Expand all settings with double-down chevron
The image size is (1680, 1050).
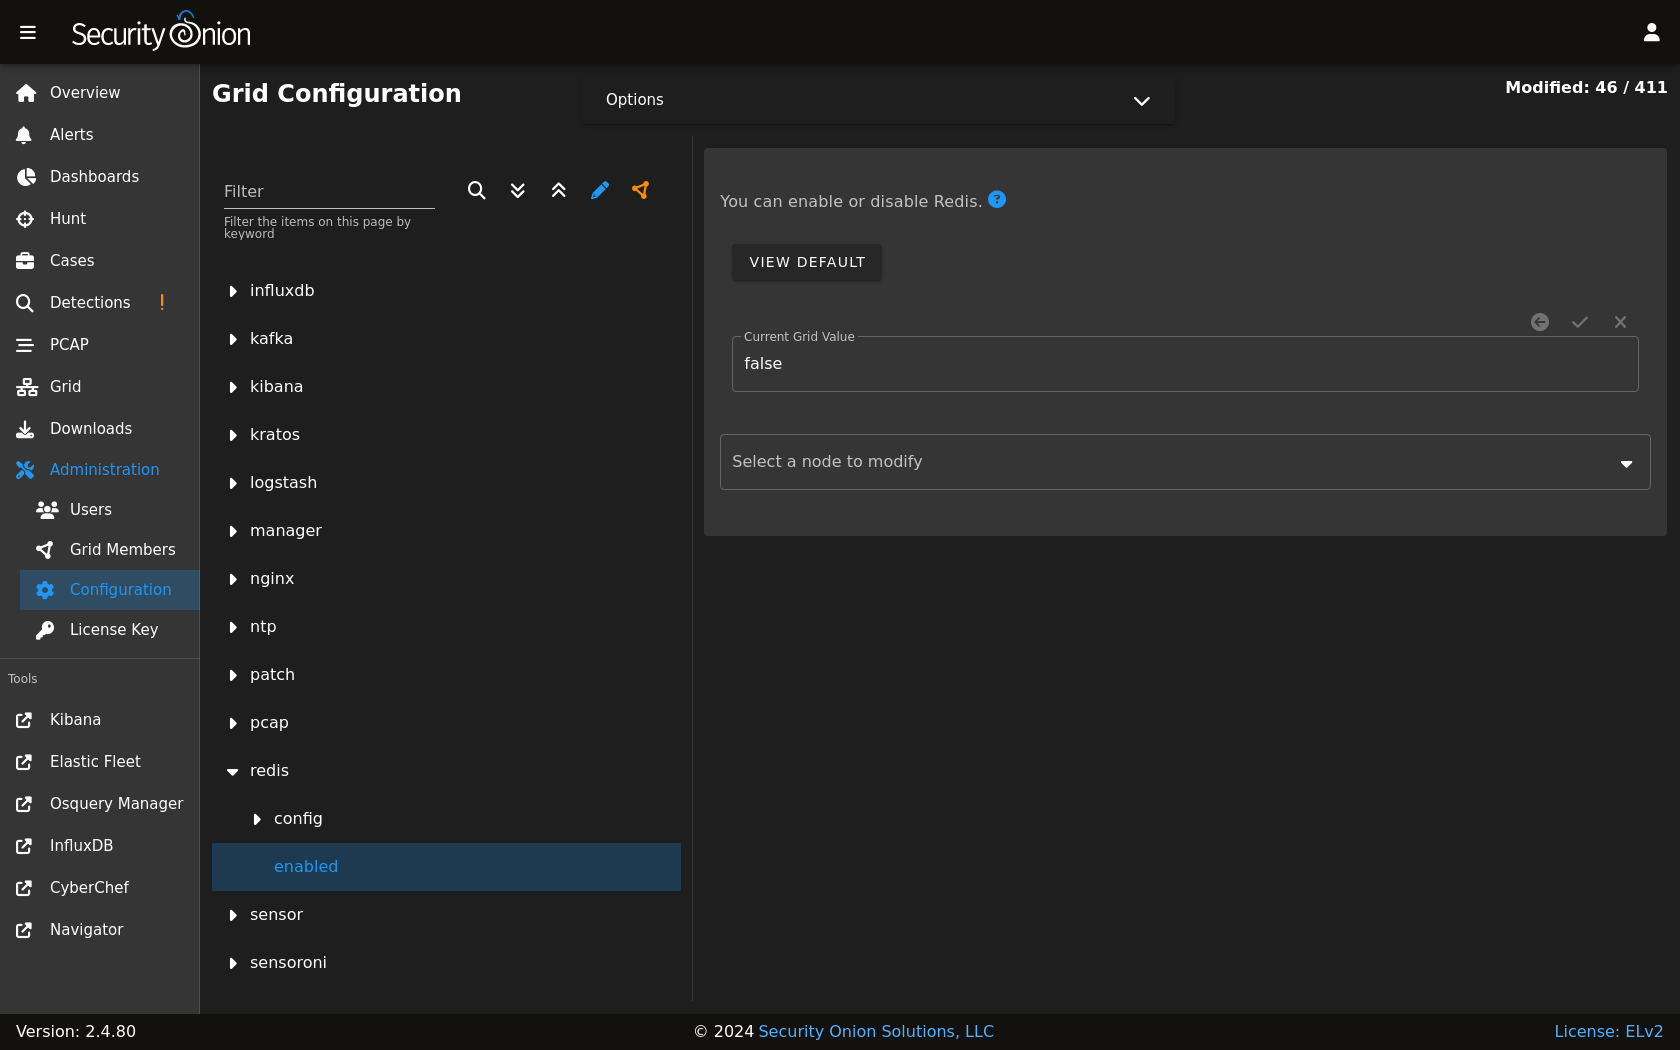pyautogui.click(x=518, y=190)
